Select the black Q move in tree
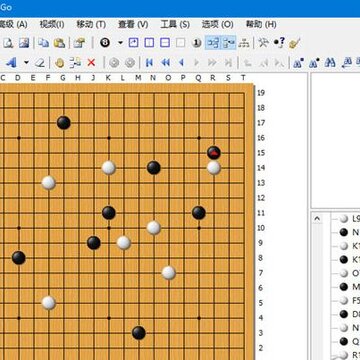 349,341
